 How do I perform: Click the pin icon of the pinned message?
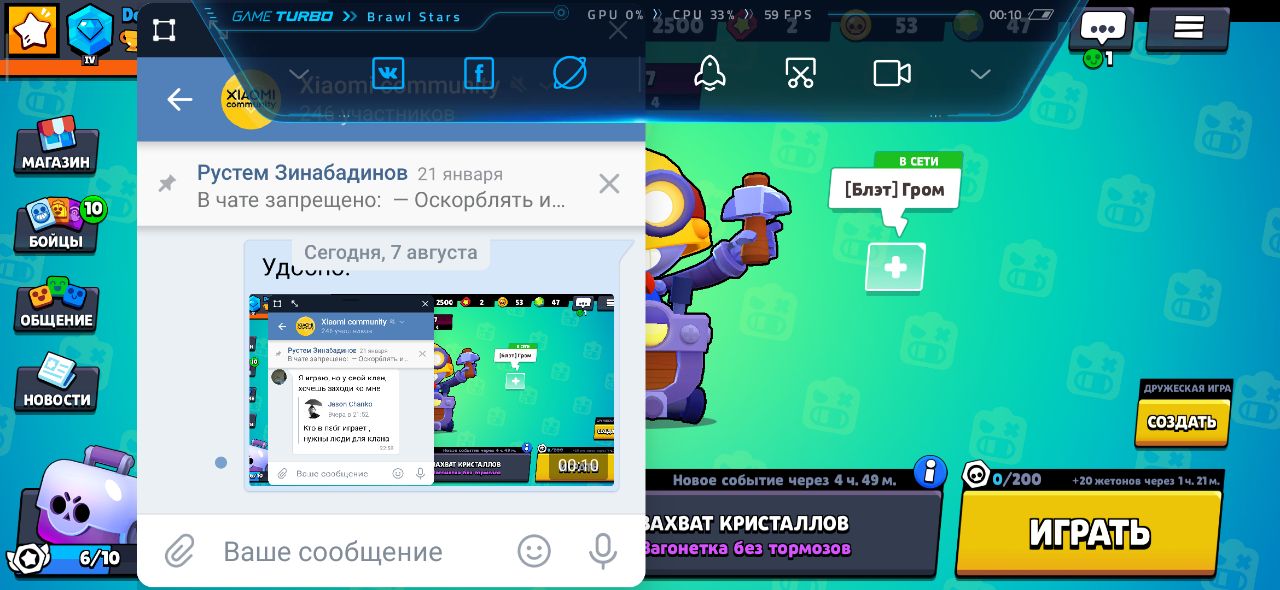pos(167,184)
